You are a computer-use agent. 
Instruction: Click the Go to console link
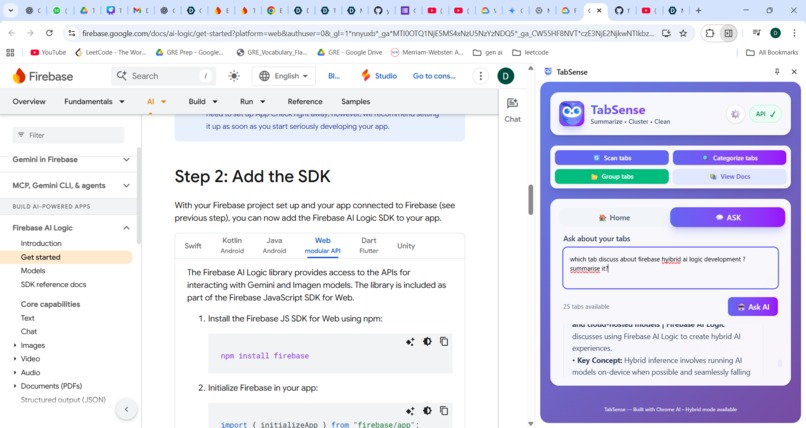[434, 76]
